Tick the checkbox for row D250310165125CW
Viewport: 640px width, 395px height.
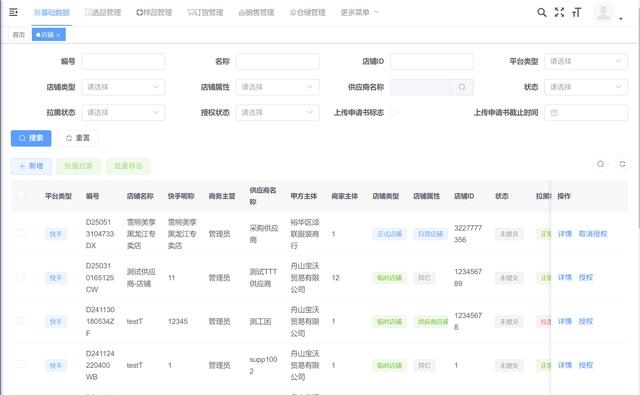pyautogui.click(x=20, y=277)
